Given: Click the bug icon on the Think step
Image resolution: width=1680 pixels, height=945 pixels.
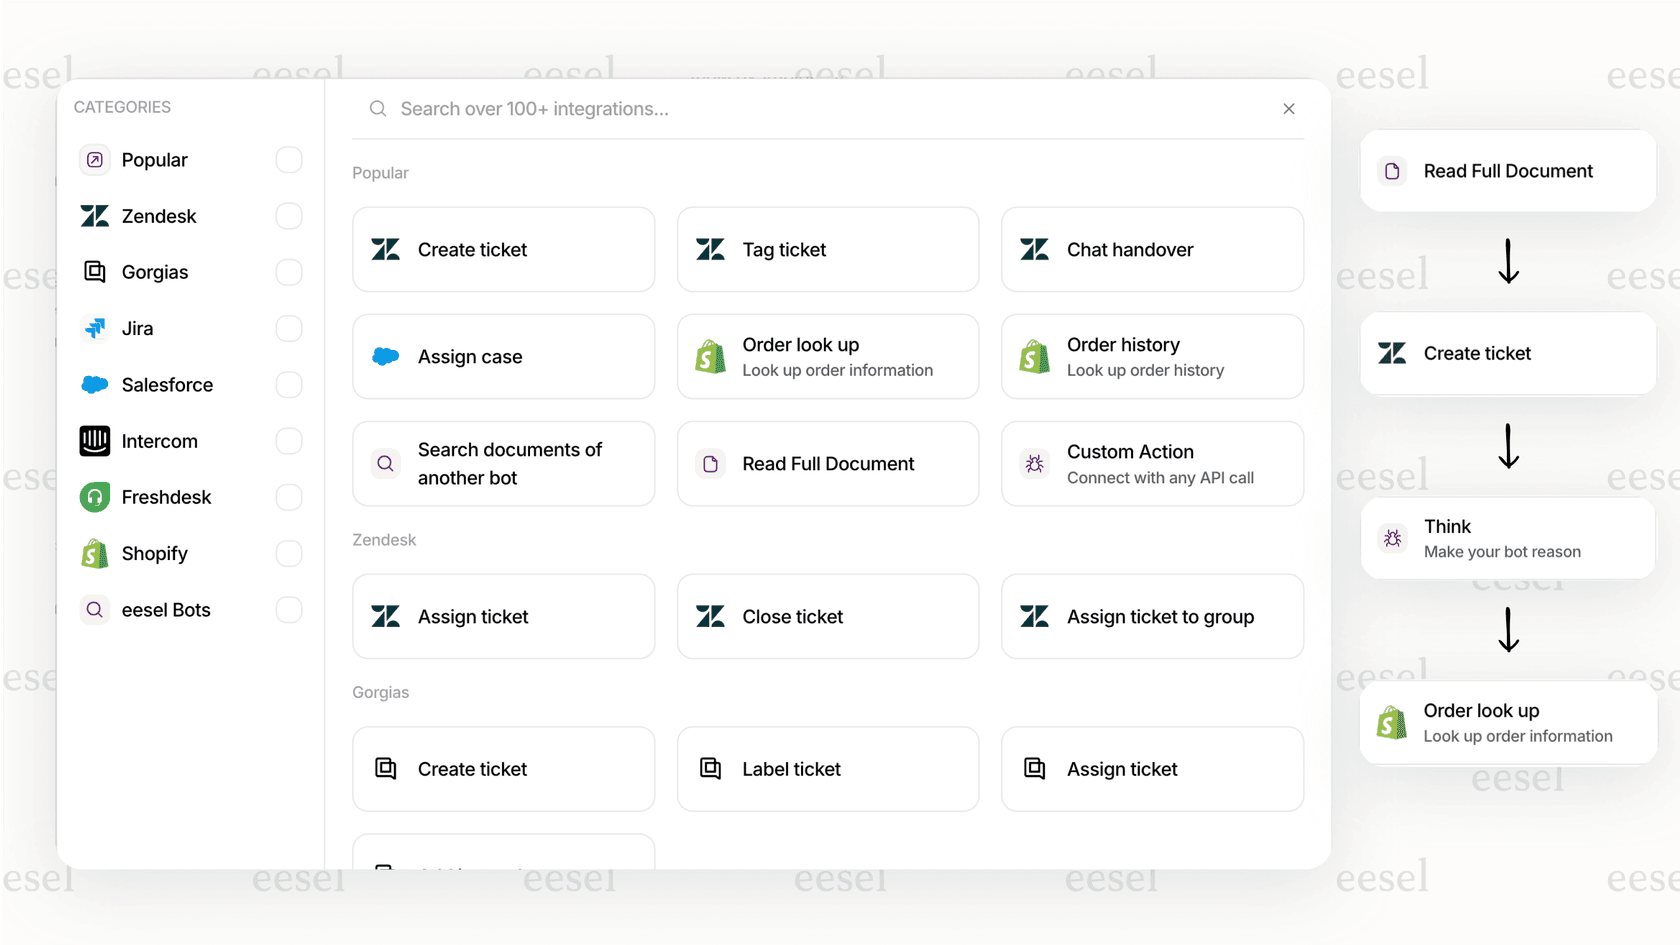Looking at the screenshot, I should click(1391, 538).
